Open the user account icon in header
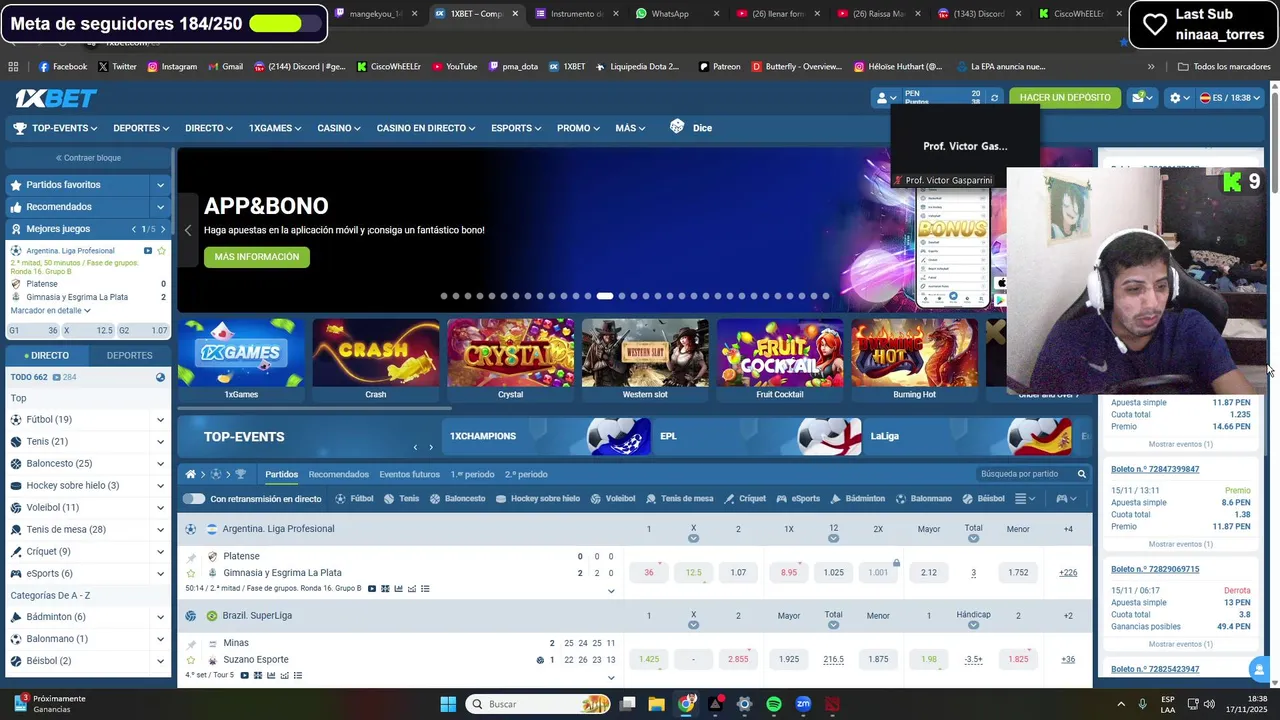Image resolution: width=1280 pixels, height=720 pixels. point(882,98)
